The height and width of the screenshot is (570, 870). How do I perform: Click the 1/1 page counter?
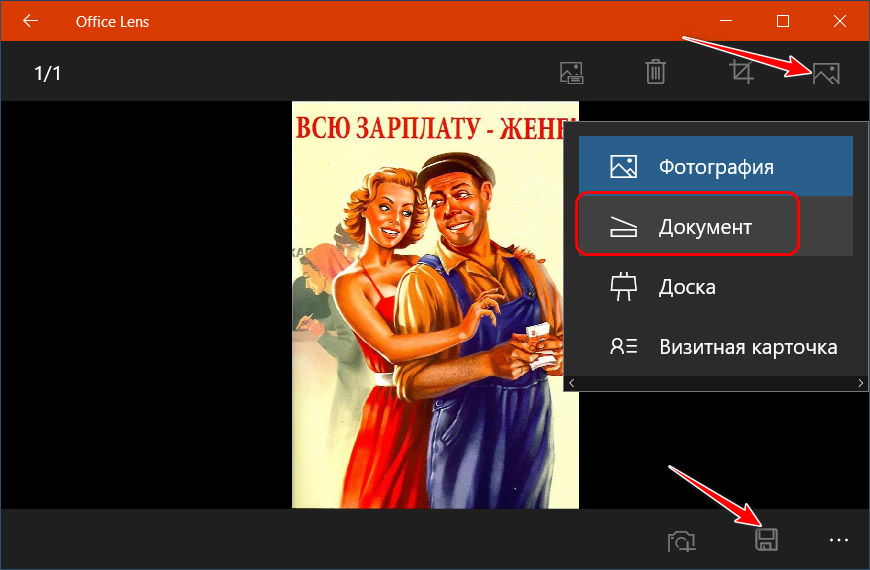(48, 73)
